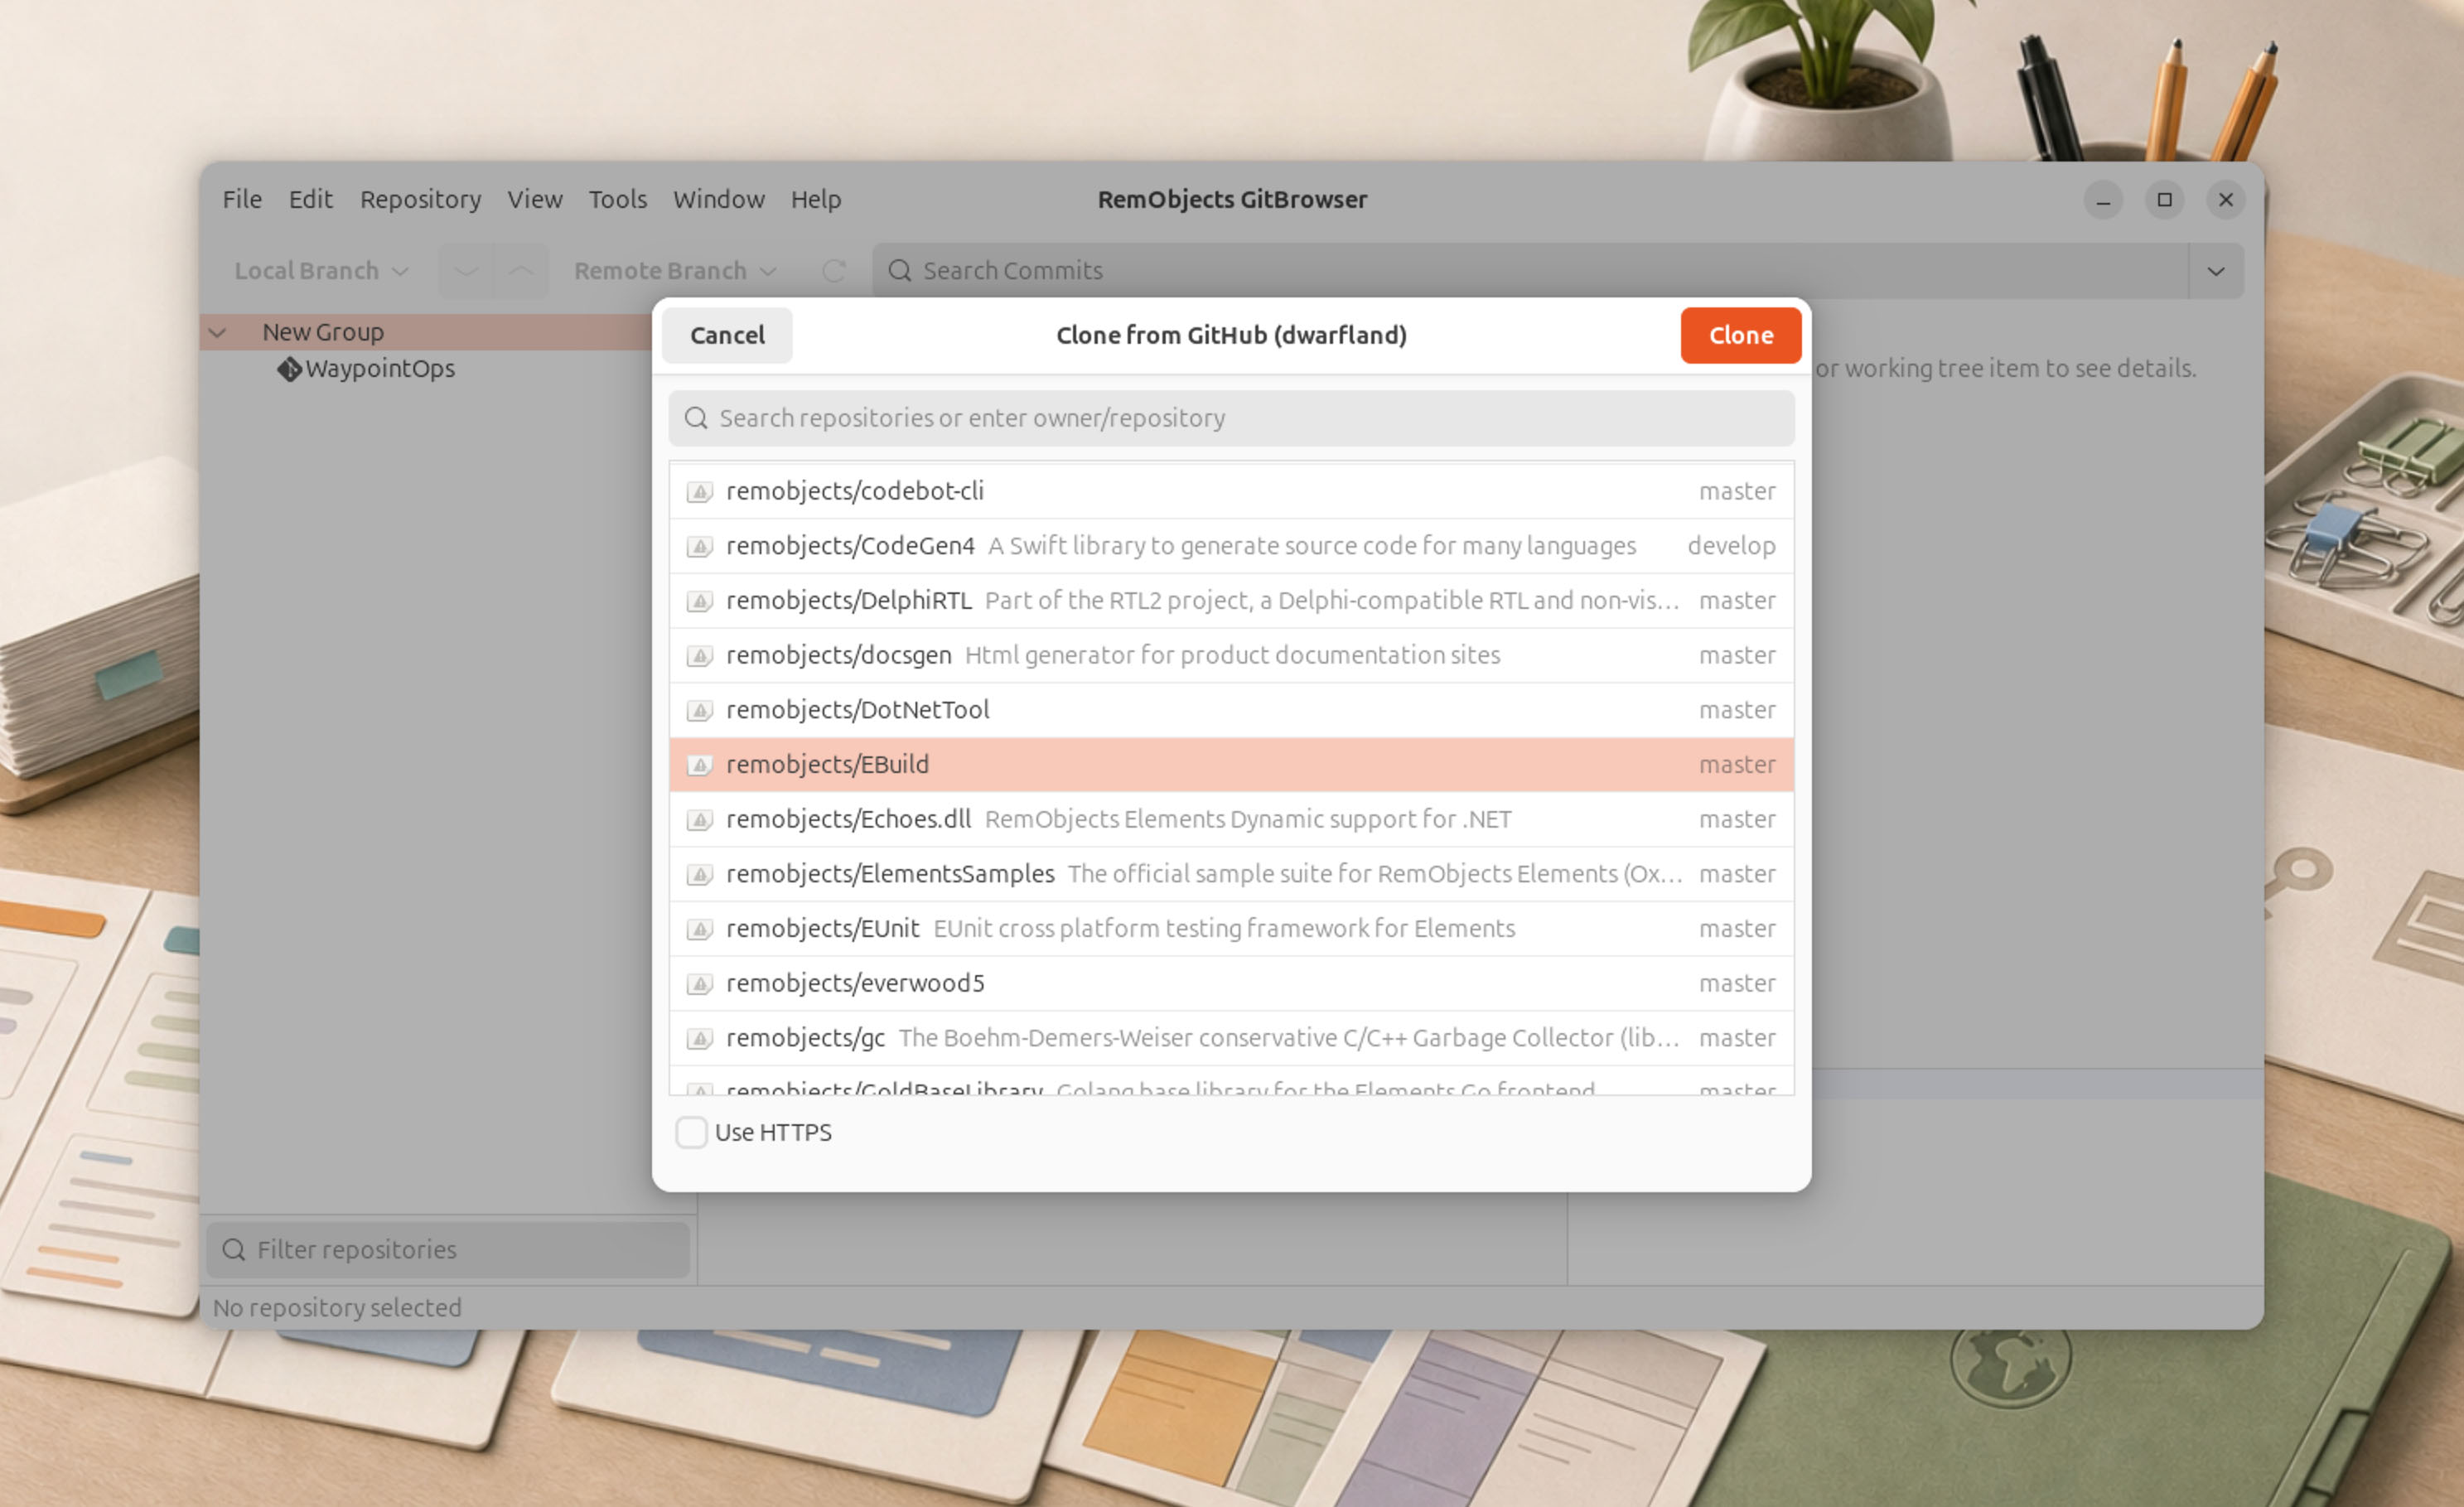The width and height of the screenshot is (2464, 1507).
Task: Cancel the Clone from GitHub dialog
Action: click(727, 335)
